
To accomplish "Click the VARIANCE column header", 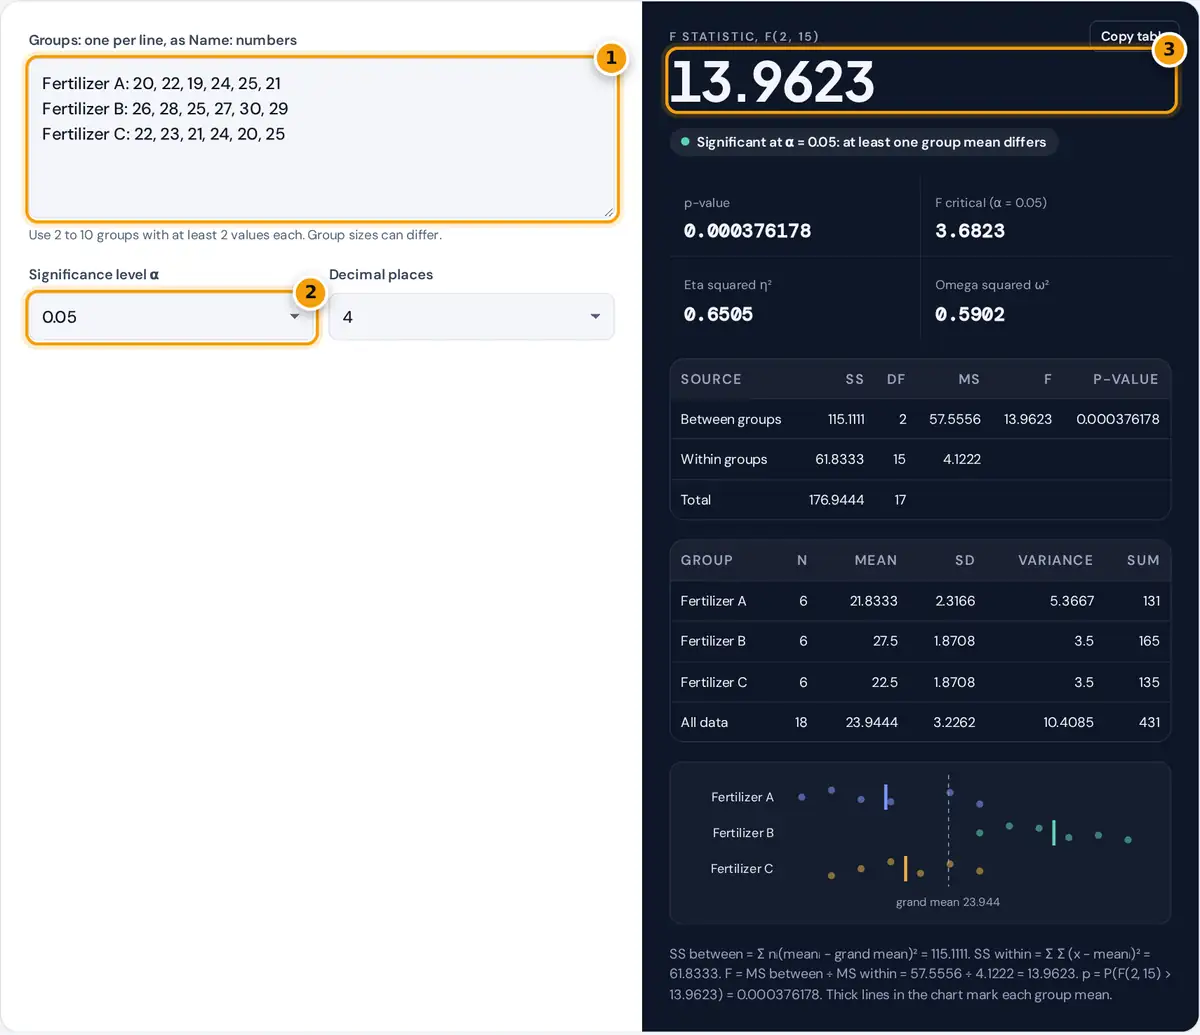I will click(1055, 560).
